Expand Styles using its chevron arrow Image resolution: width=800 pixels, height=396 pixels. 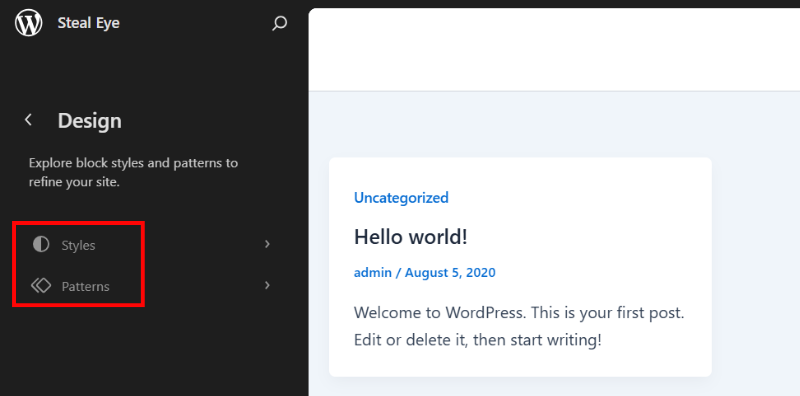(267, 244)
